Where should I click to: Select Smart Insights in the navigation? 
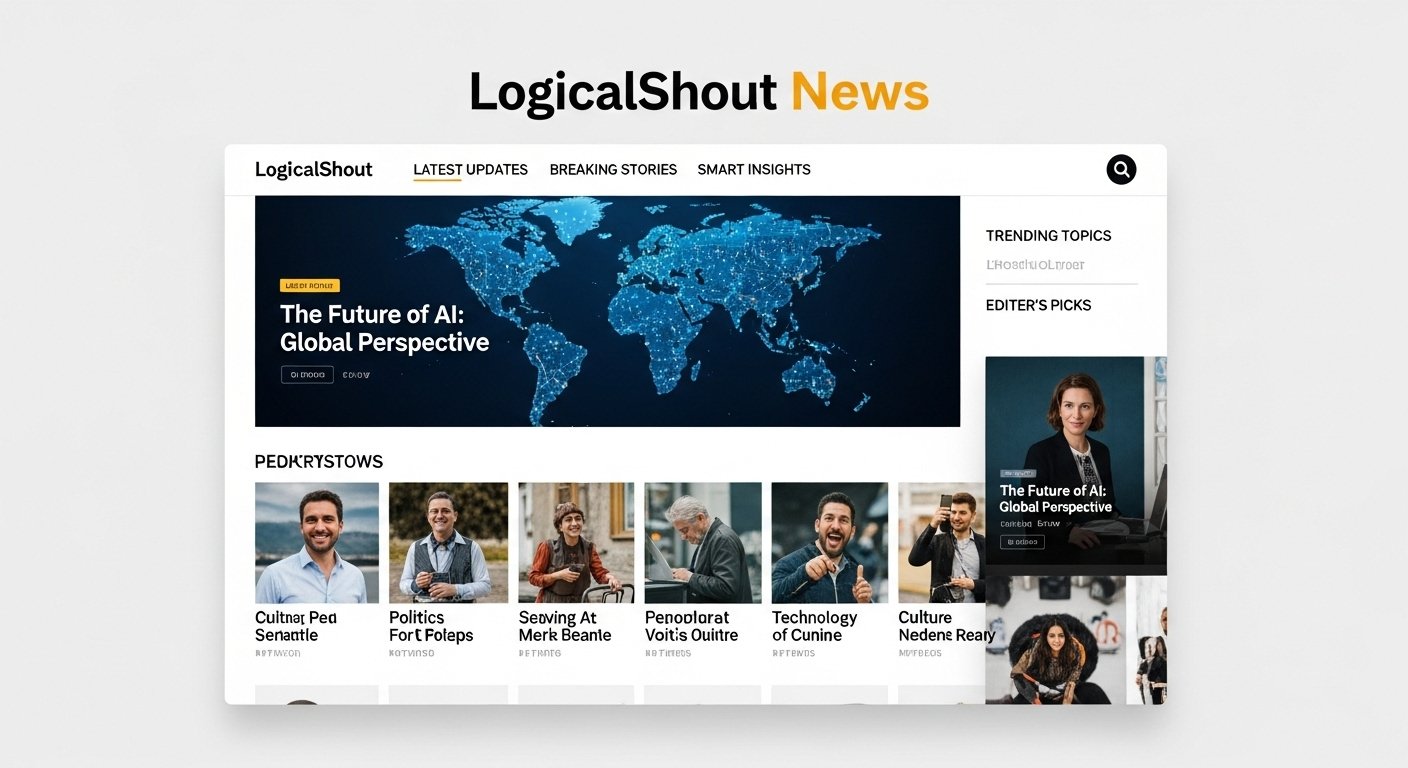(x=755, y=169)
